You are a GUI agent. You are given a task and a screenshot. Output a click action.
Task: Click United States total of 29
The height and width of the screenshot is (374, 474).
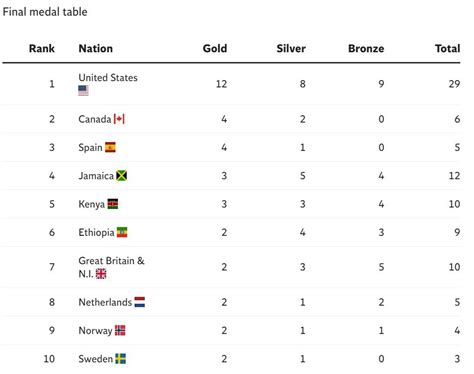(454, 84)
